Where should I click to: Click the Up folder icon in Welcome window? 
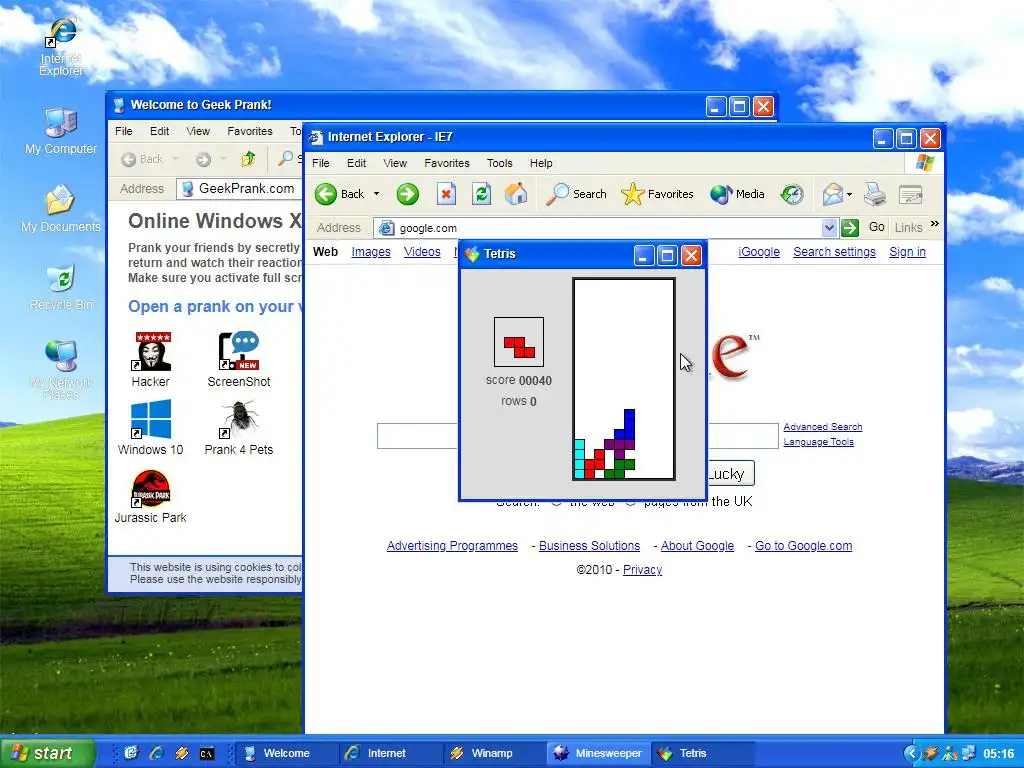248,159
